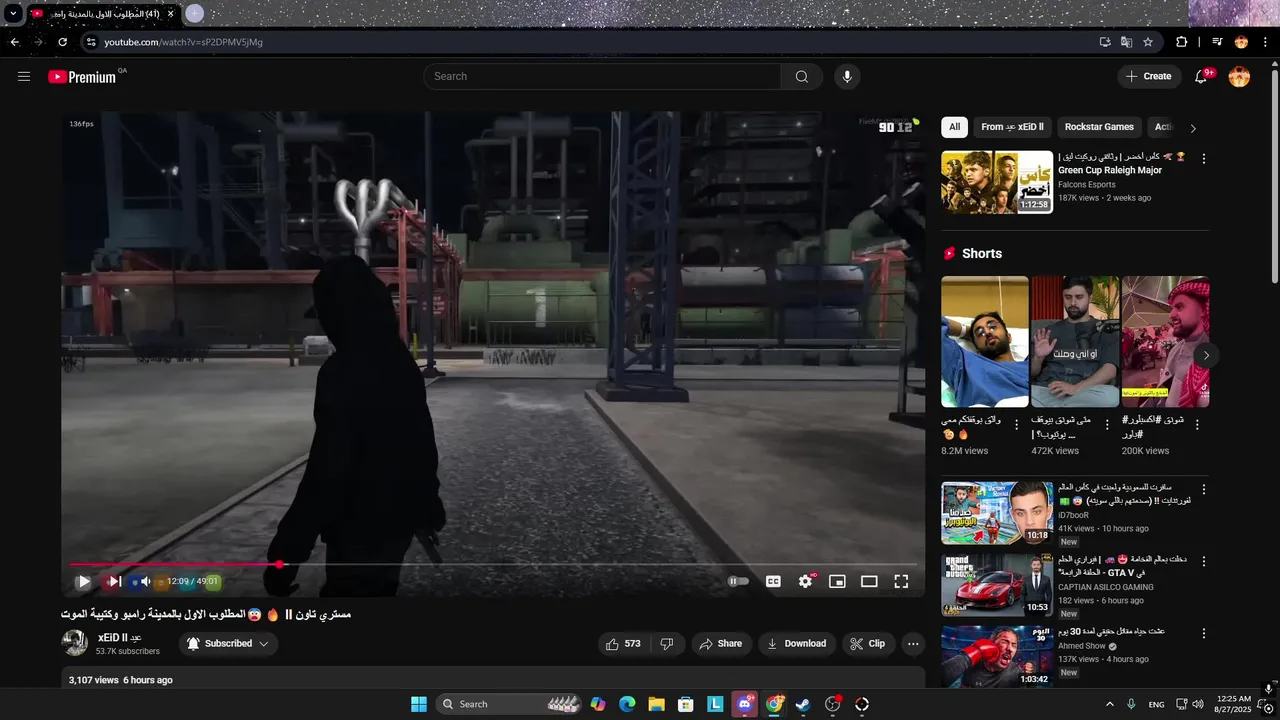This screenshot has width=1280, height=720.
Task: Select the All filter chip
Action: point(954,127)
